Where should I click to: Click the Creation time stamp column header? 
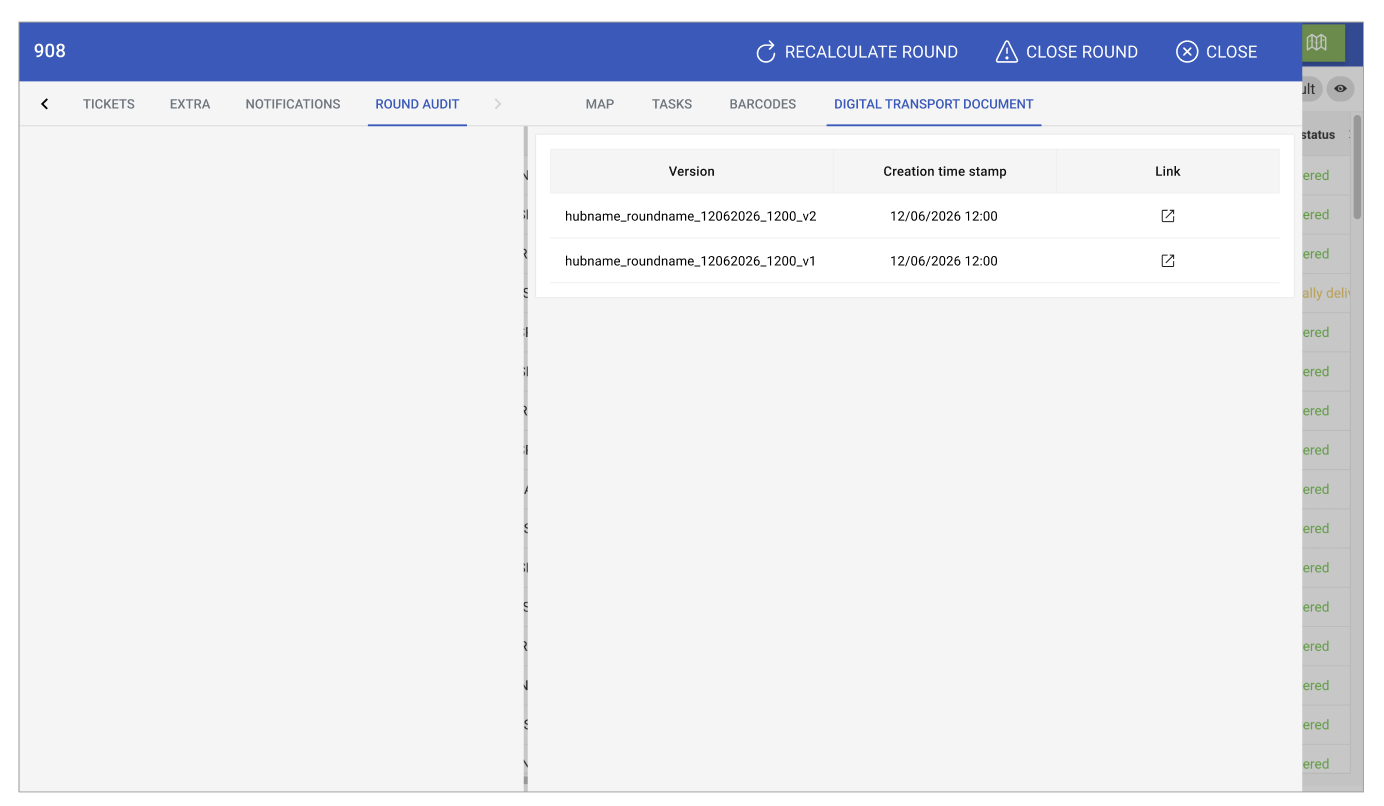pyautogui.click(x=945, y=171)
